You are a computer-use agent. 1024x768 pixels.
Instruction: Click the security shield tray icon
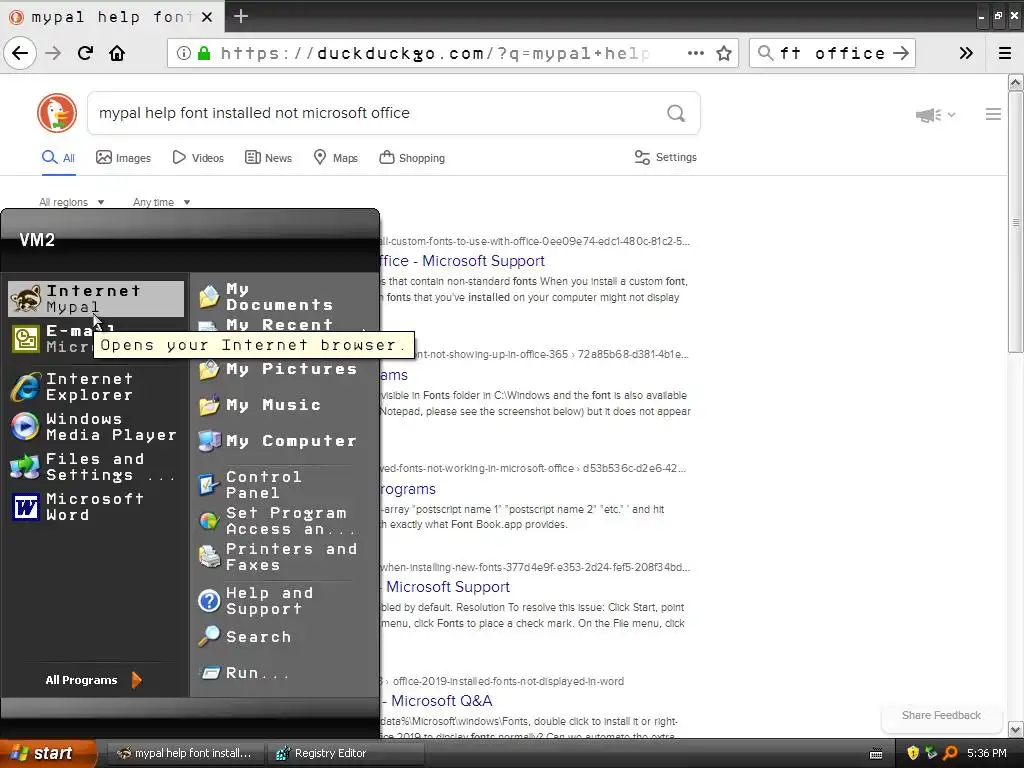tap(913, 753)
